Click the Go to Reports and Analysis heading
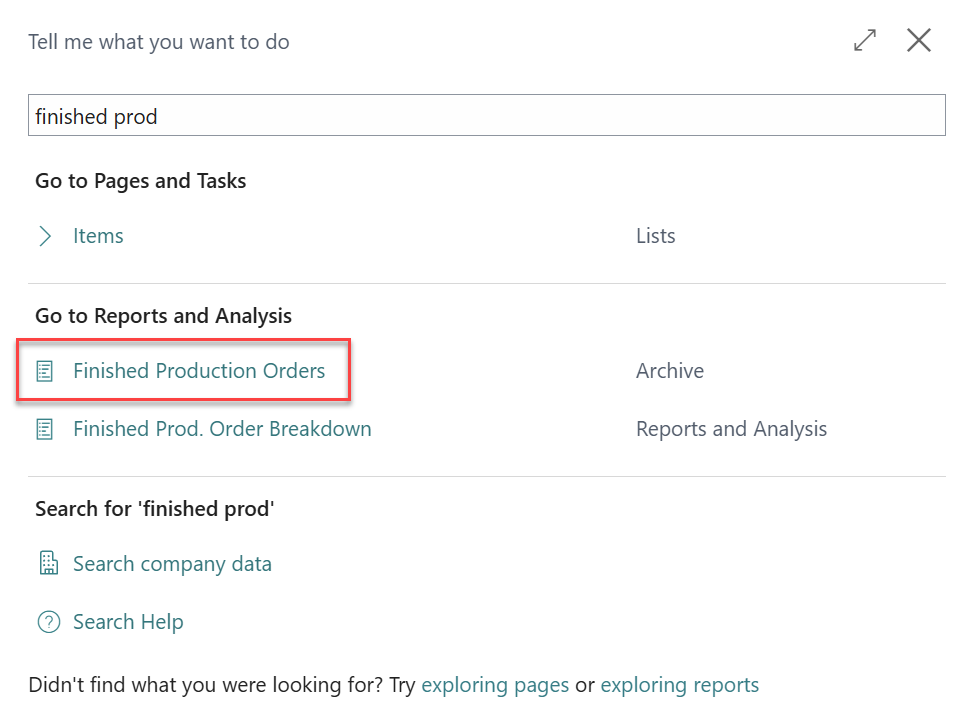The height and width of the screenshot is (706, 973). [163, 316]
